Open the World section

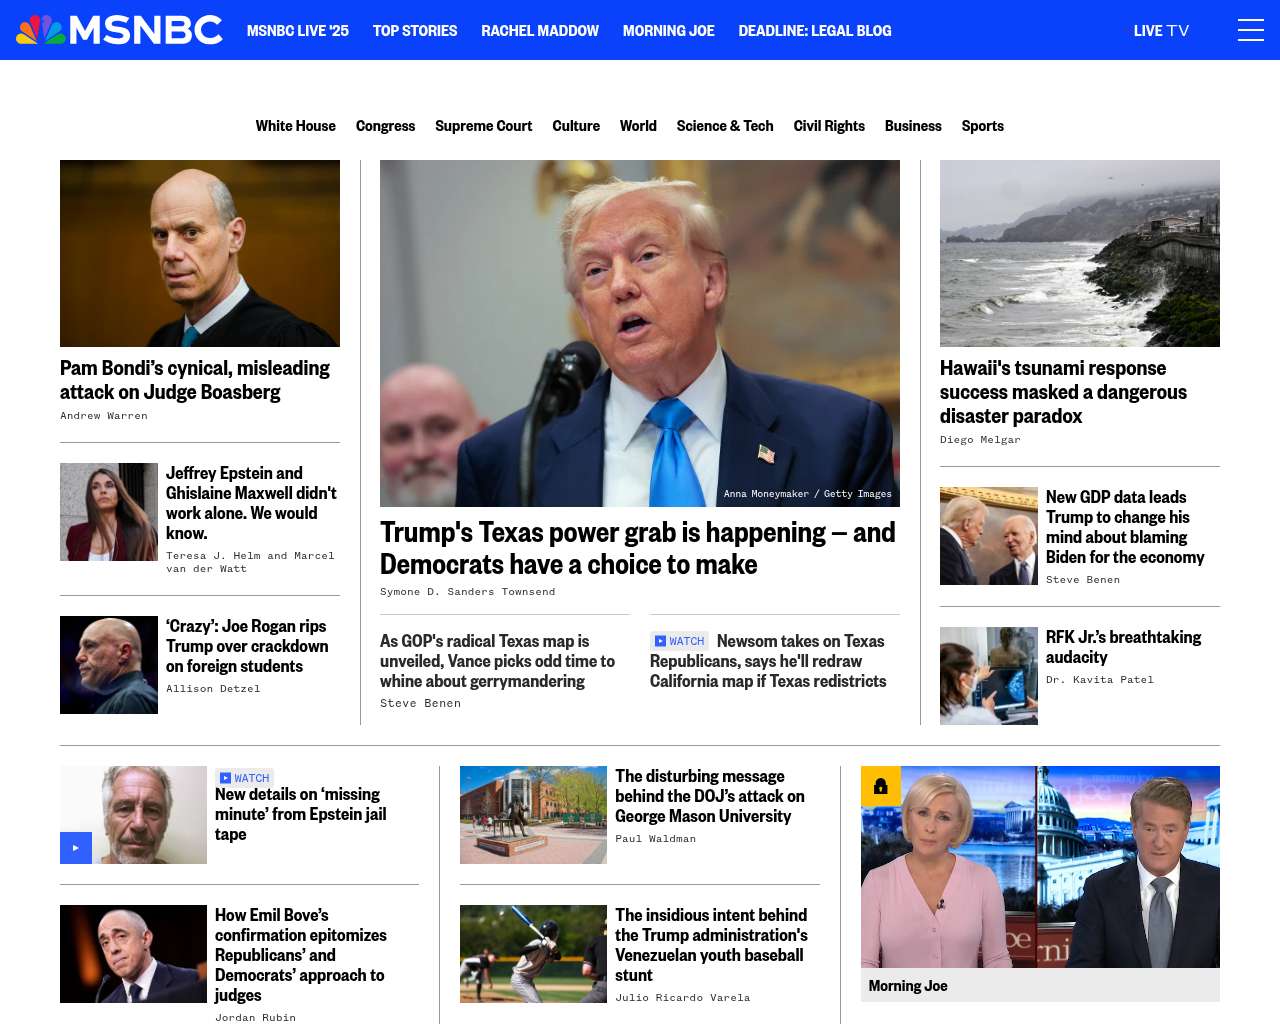coord(638,126)
